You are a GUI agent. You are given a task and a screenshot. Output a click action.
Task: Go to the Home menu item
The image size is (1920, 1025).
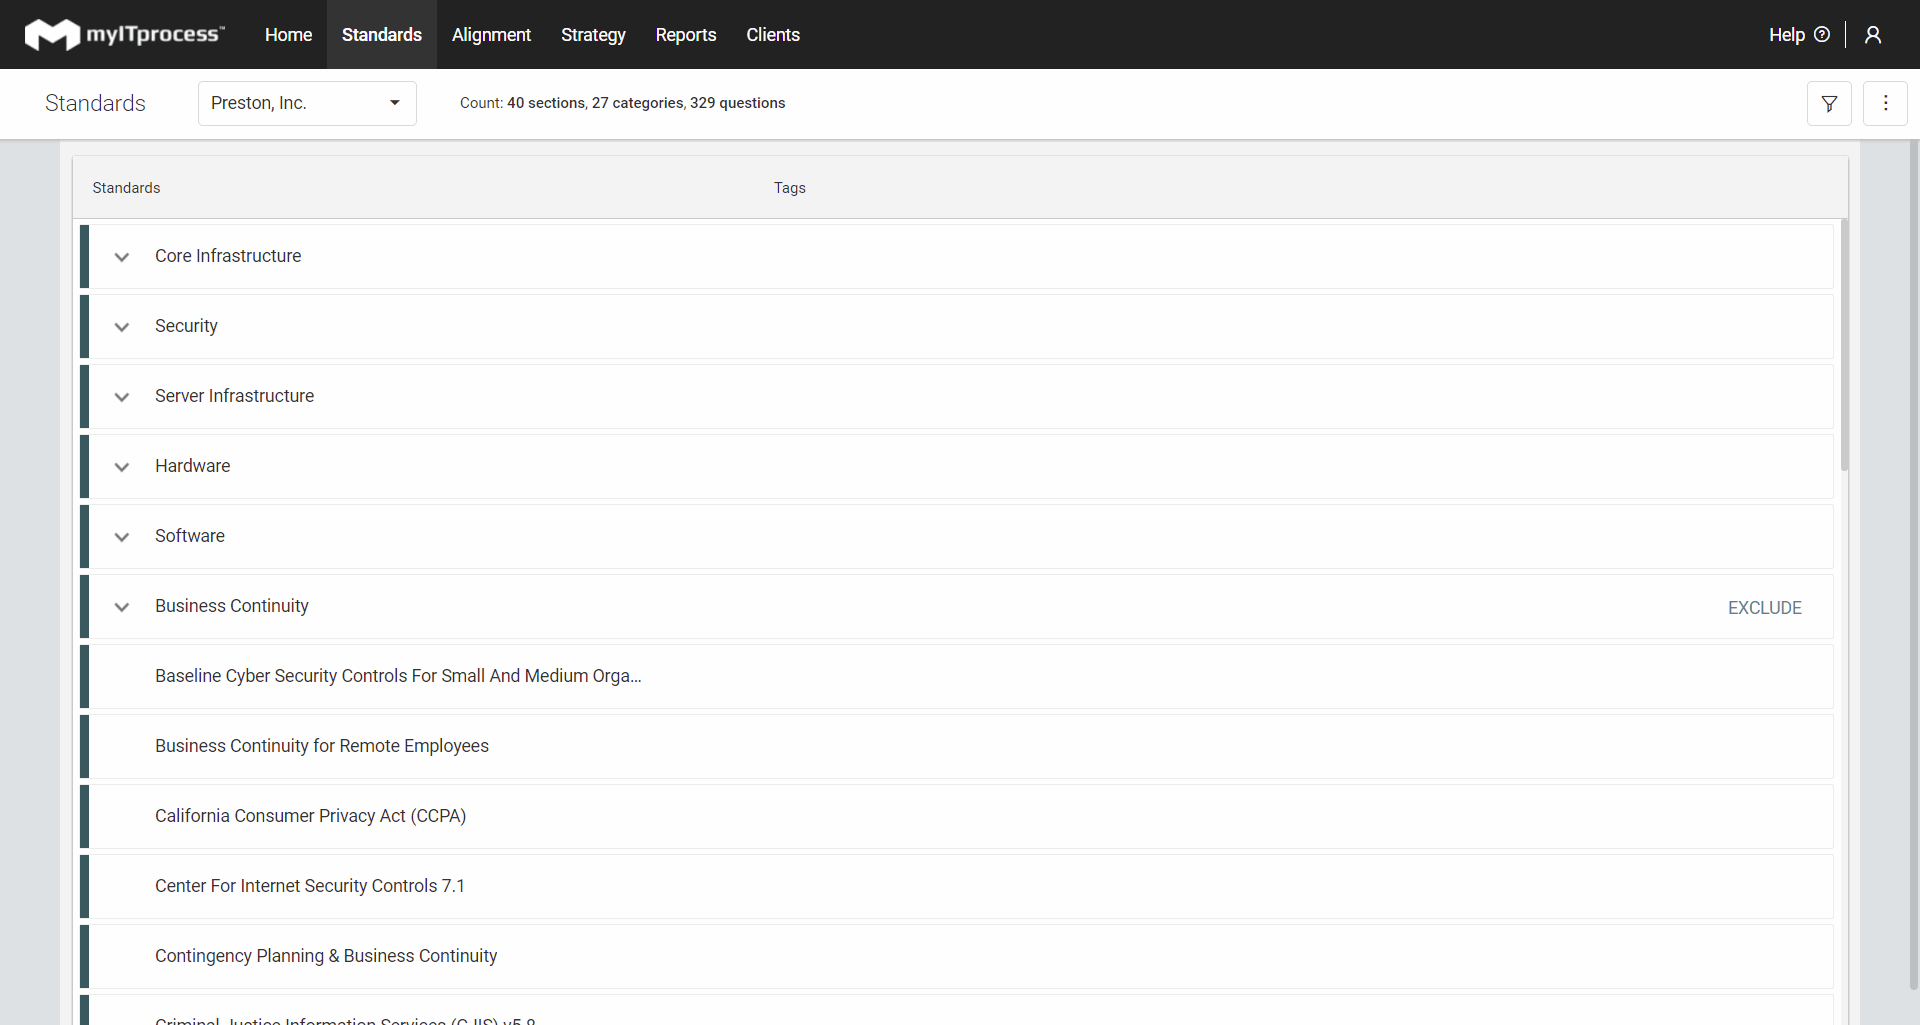click(288, 34)
